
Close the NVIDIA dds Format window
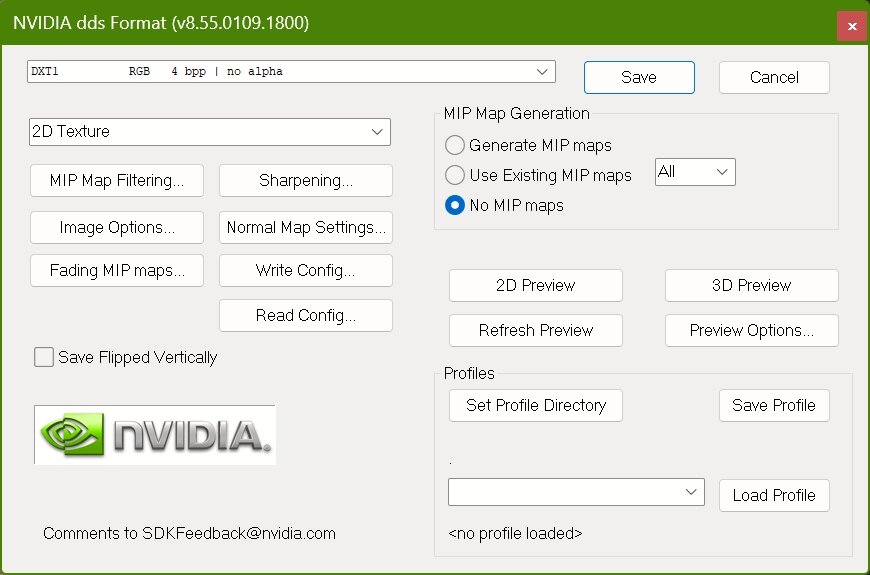[x=852, y=26]
